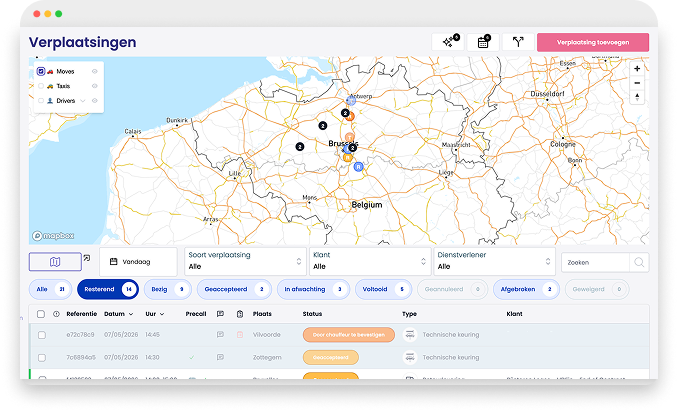Select the 'Bezig' status tab
678x412 pixels.
click(x=168, y=289)
